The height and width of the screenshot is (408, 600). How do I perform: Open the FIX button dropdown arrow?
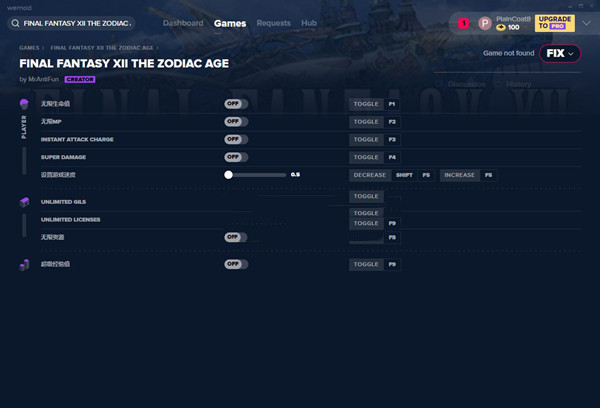571,54
